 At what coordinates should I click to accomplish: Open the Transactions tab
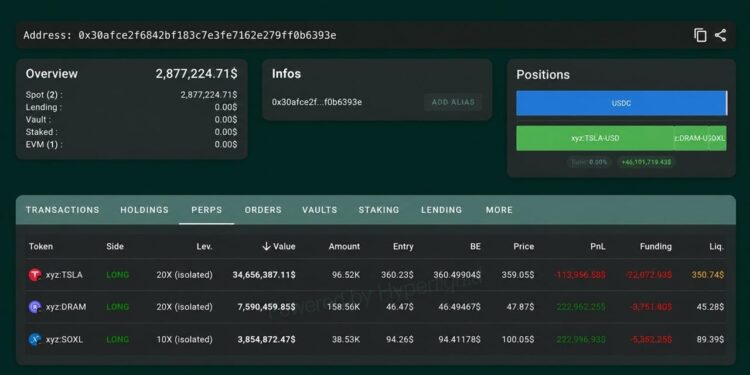click(63, 210)
